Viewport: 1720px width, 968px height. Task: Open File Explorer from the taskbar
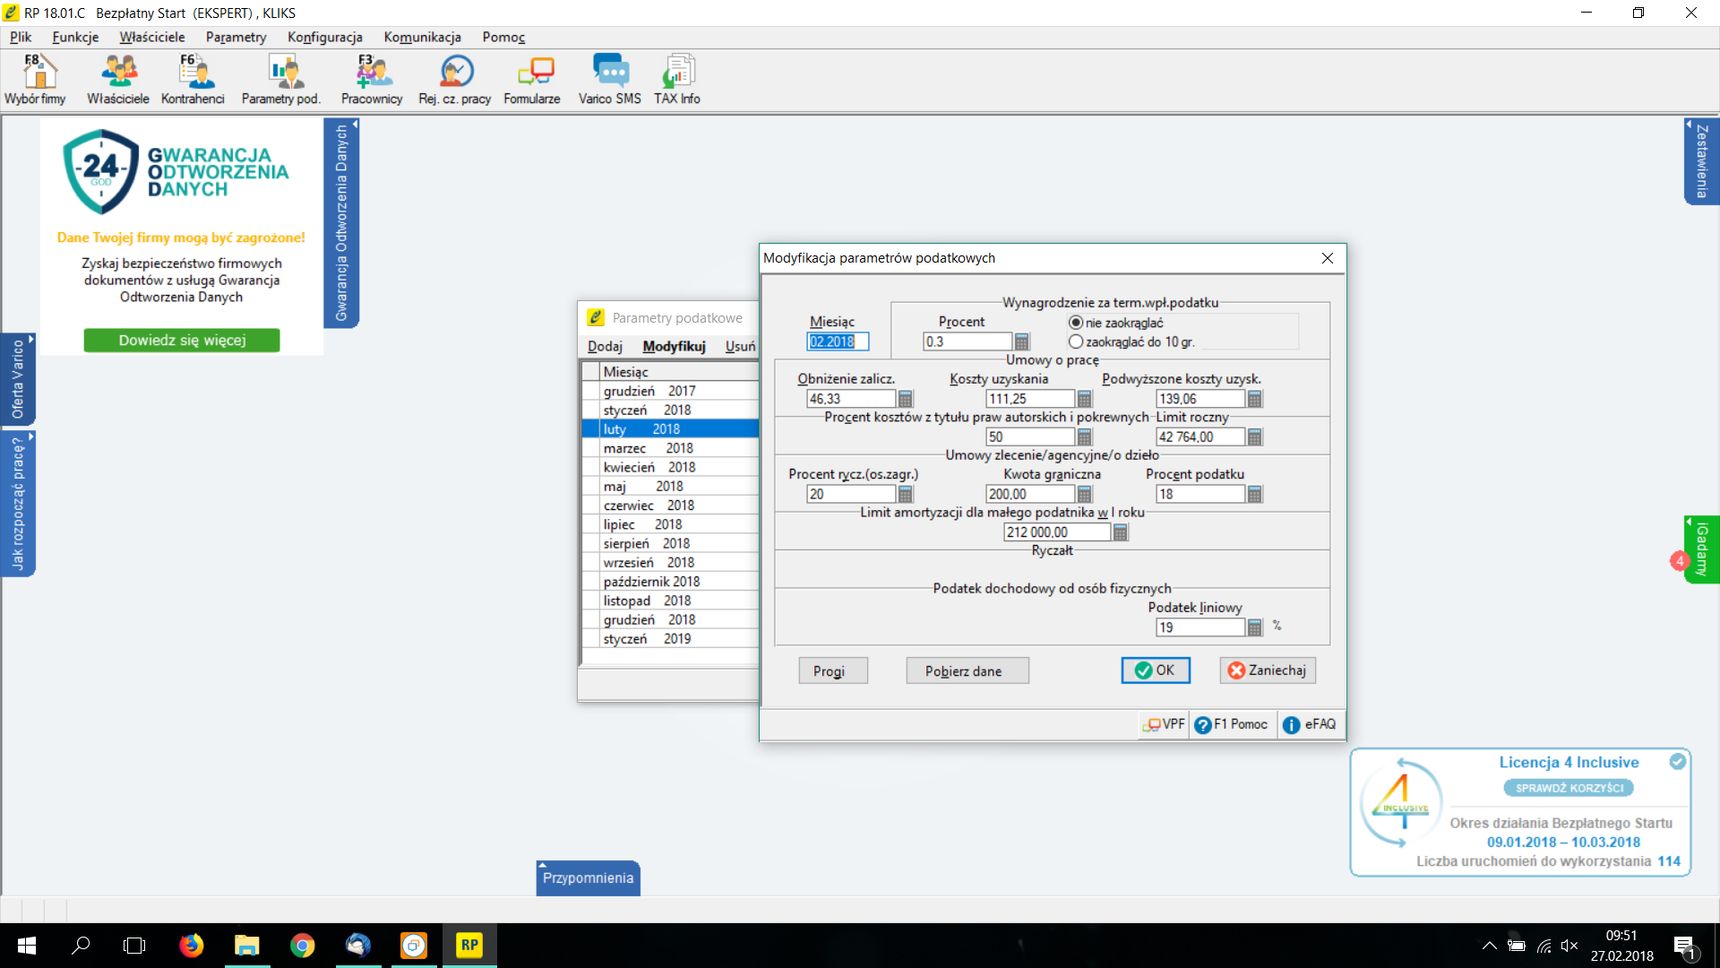point(246,945)
